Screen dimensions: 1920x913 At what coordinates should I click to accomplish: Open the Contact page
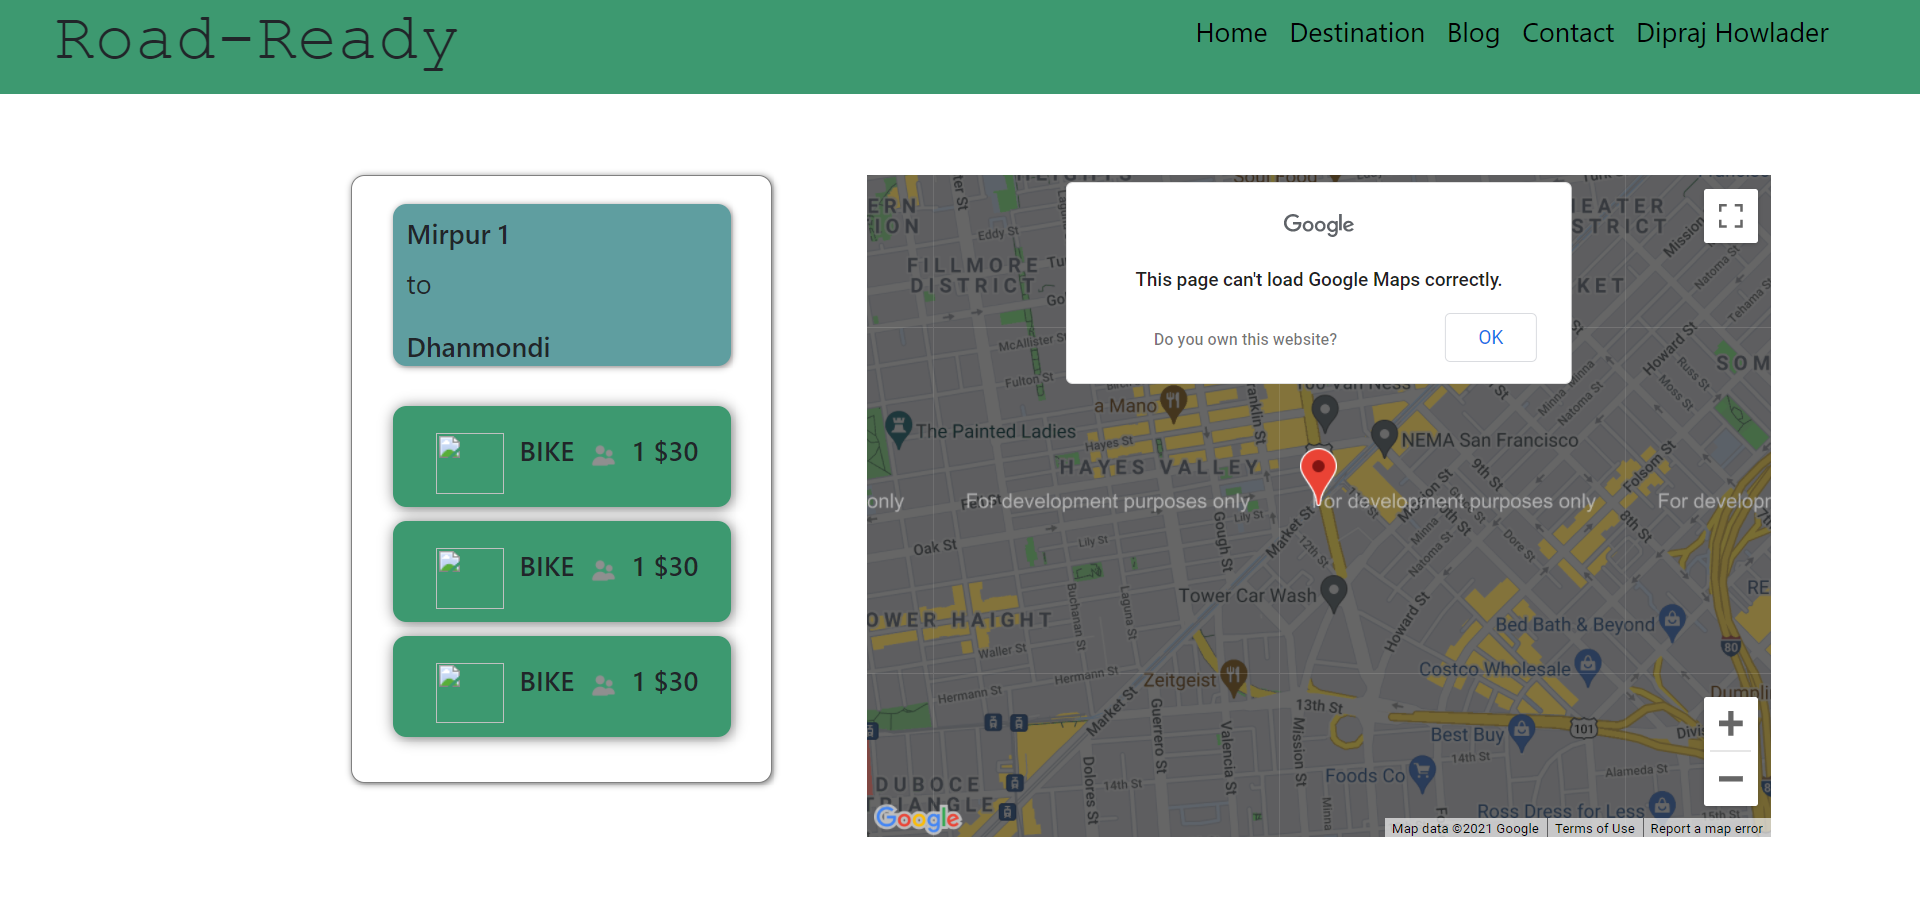pos(1567,33)
